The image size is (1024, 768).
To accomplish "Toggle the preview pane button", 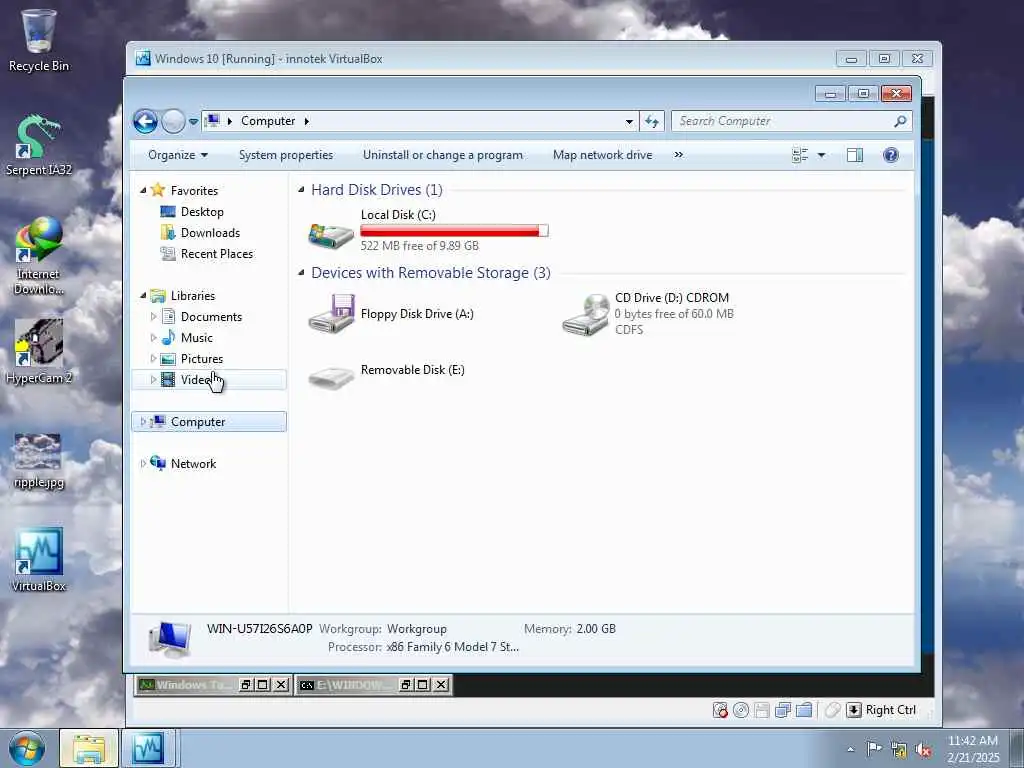I will pos(855,155).
